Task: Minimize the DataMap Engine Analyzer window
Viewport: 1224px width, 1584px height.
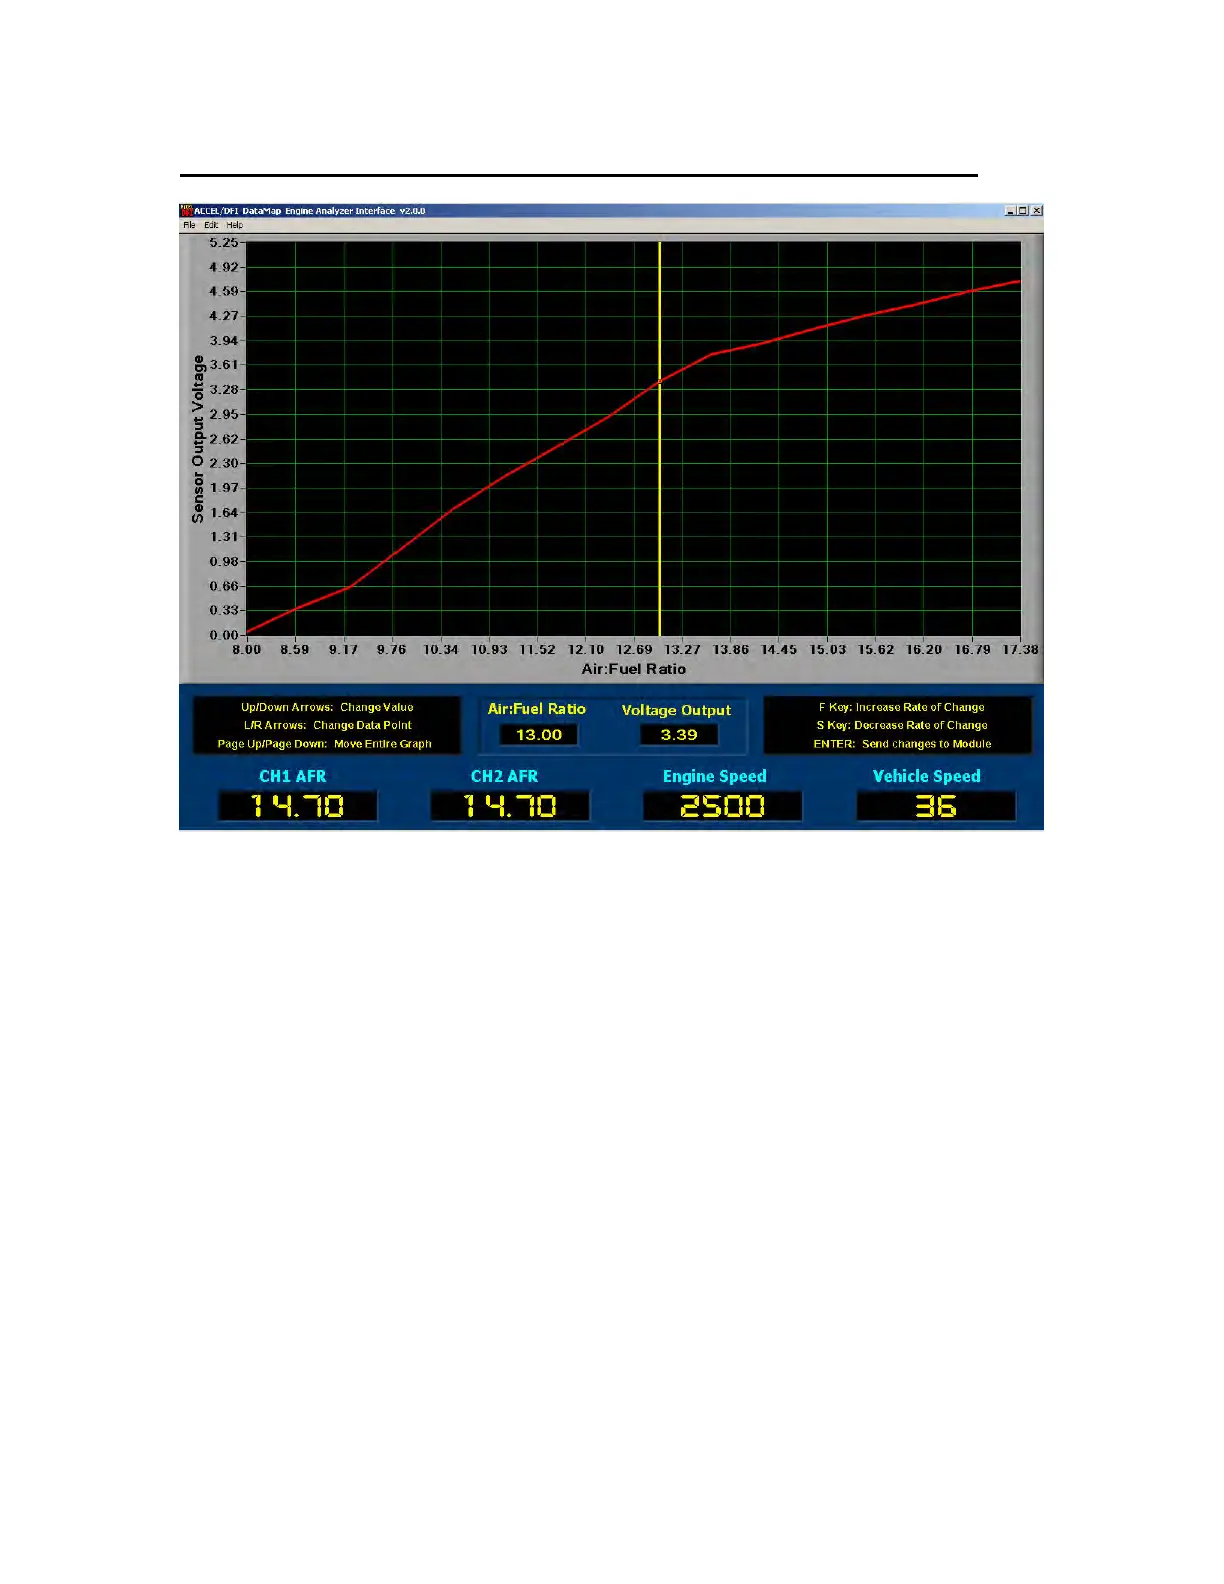Action: [x=1010, y=211]
